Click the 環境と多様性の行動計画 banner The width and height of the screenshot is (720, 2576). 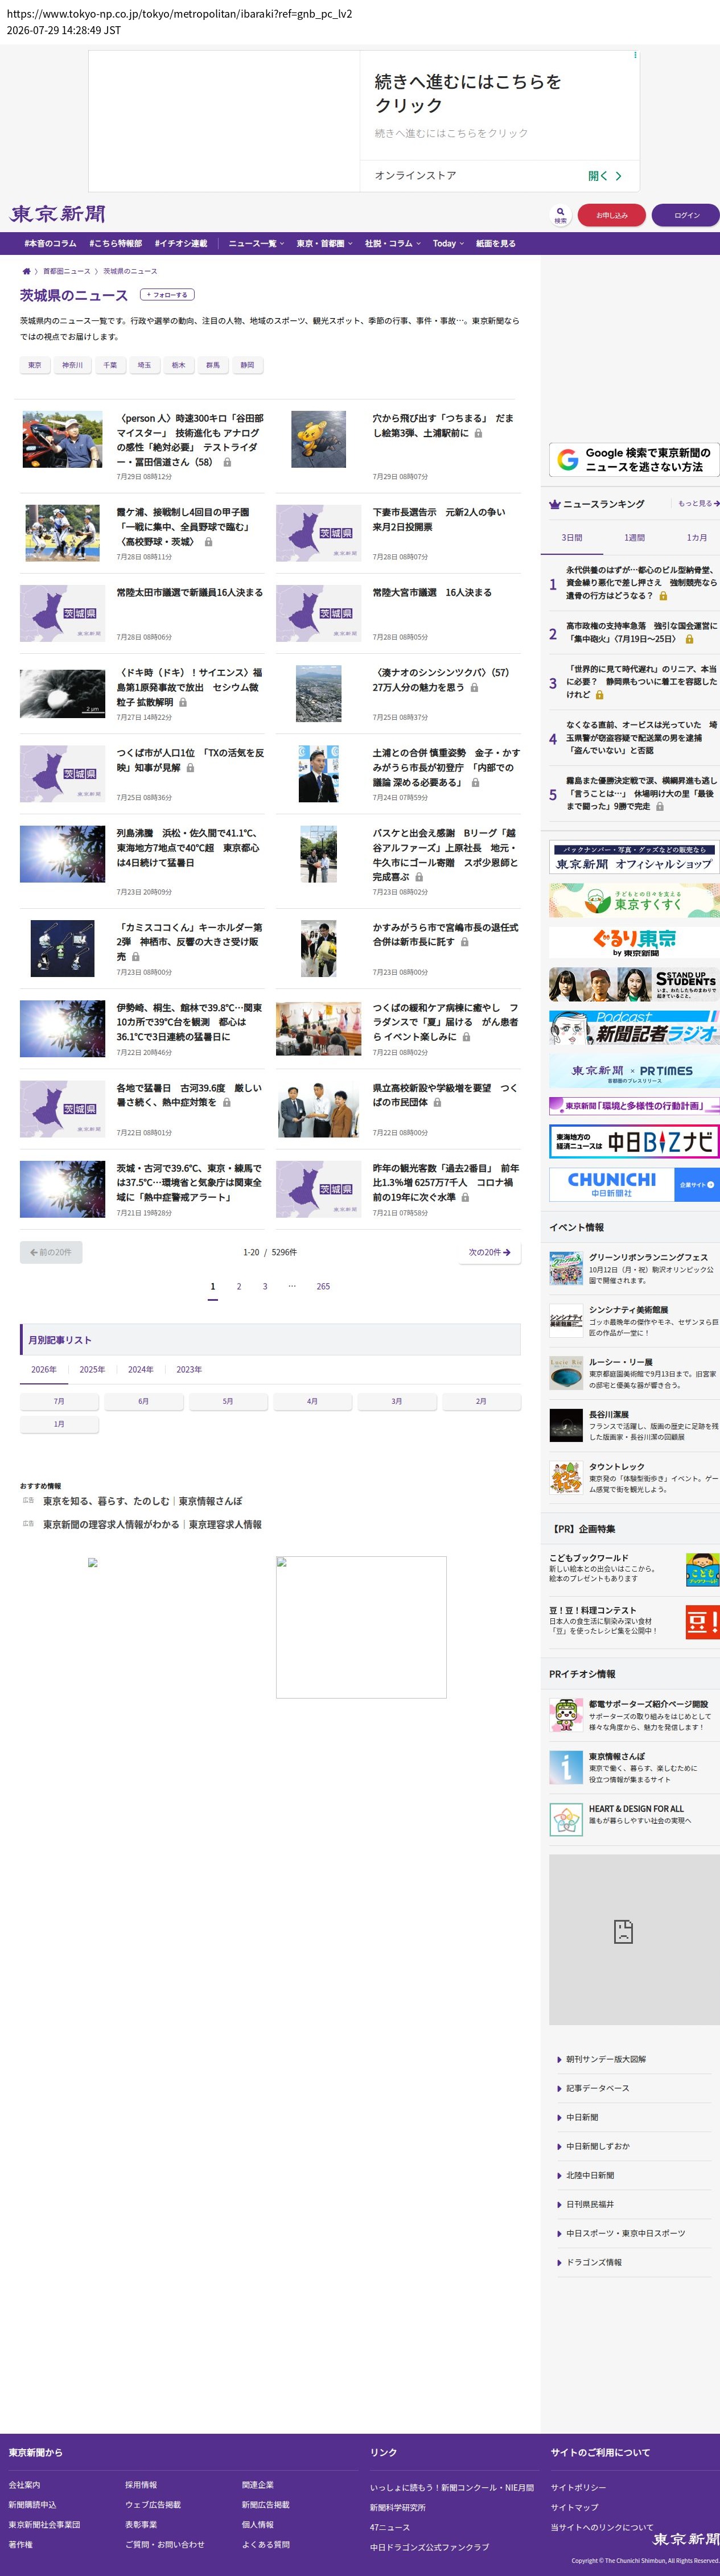pos(634,1106)
